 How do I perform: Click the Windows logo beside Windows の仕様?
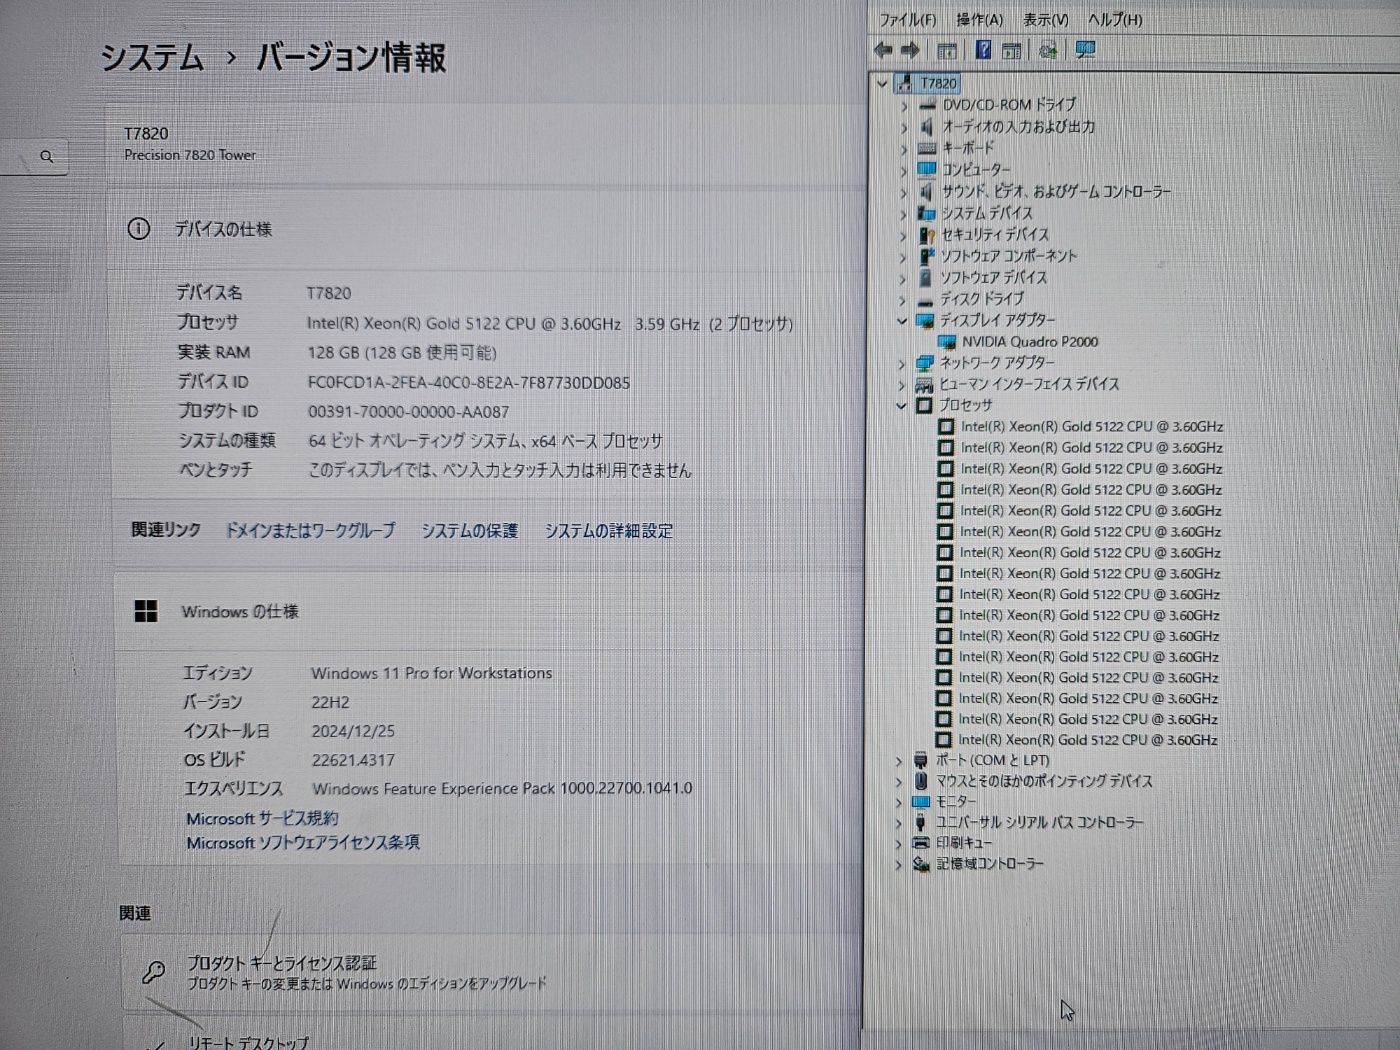pyautogui.click(x=146, y=611)
